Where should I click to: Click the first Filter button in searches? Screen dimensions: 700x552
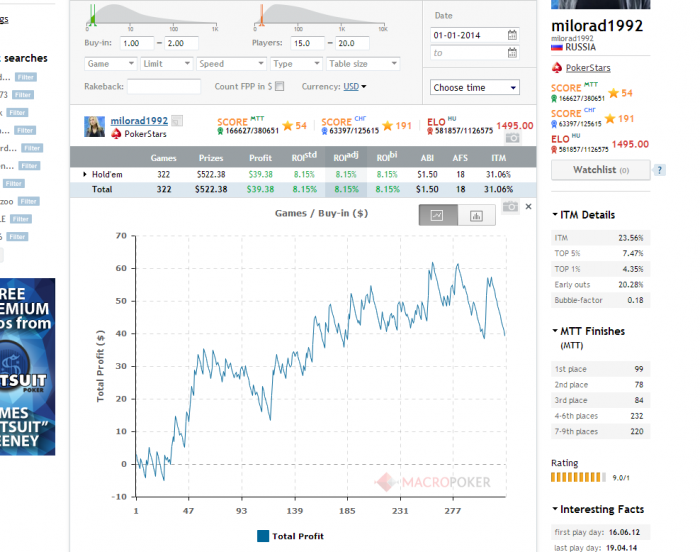(25, 77)
